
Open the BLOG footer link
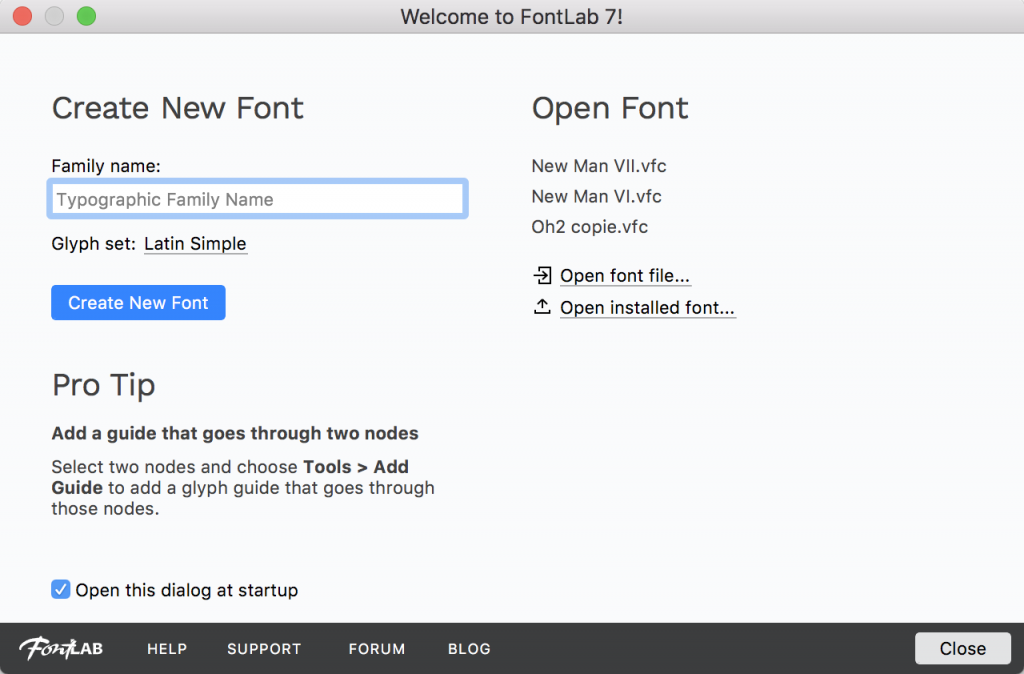(x=469, y=649)
